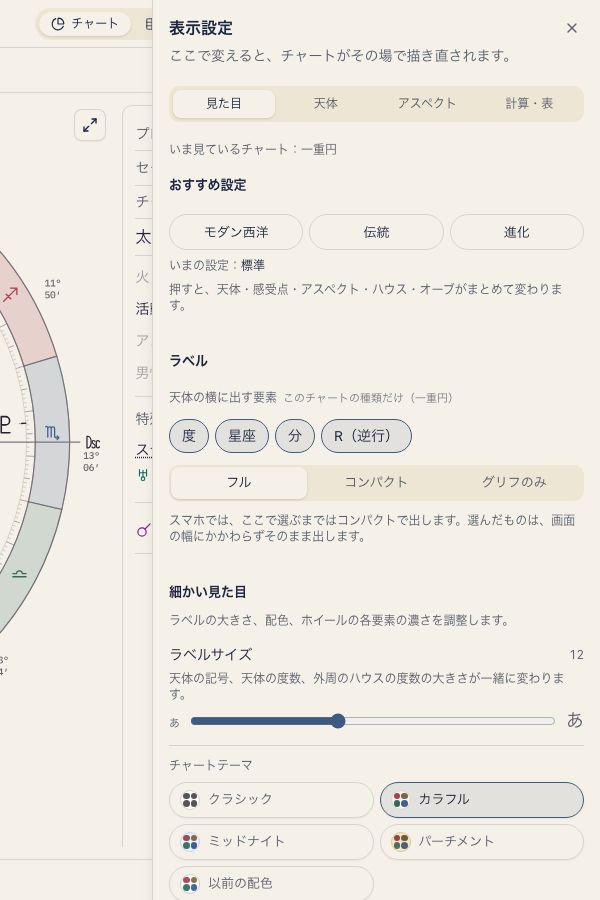Click the Sagittarius glyph on the chart wheel
The width and height of the screenshot is (600, 900).
pyautogui.click(x=10, y=294)
